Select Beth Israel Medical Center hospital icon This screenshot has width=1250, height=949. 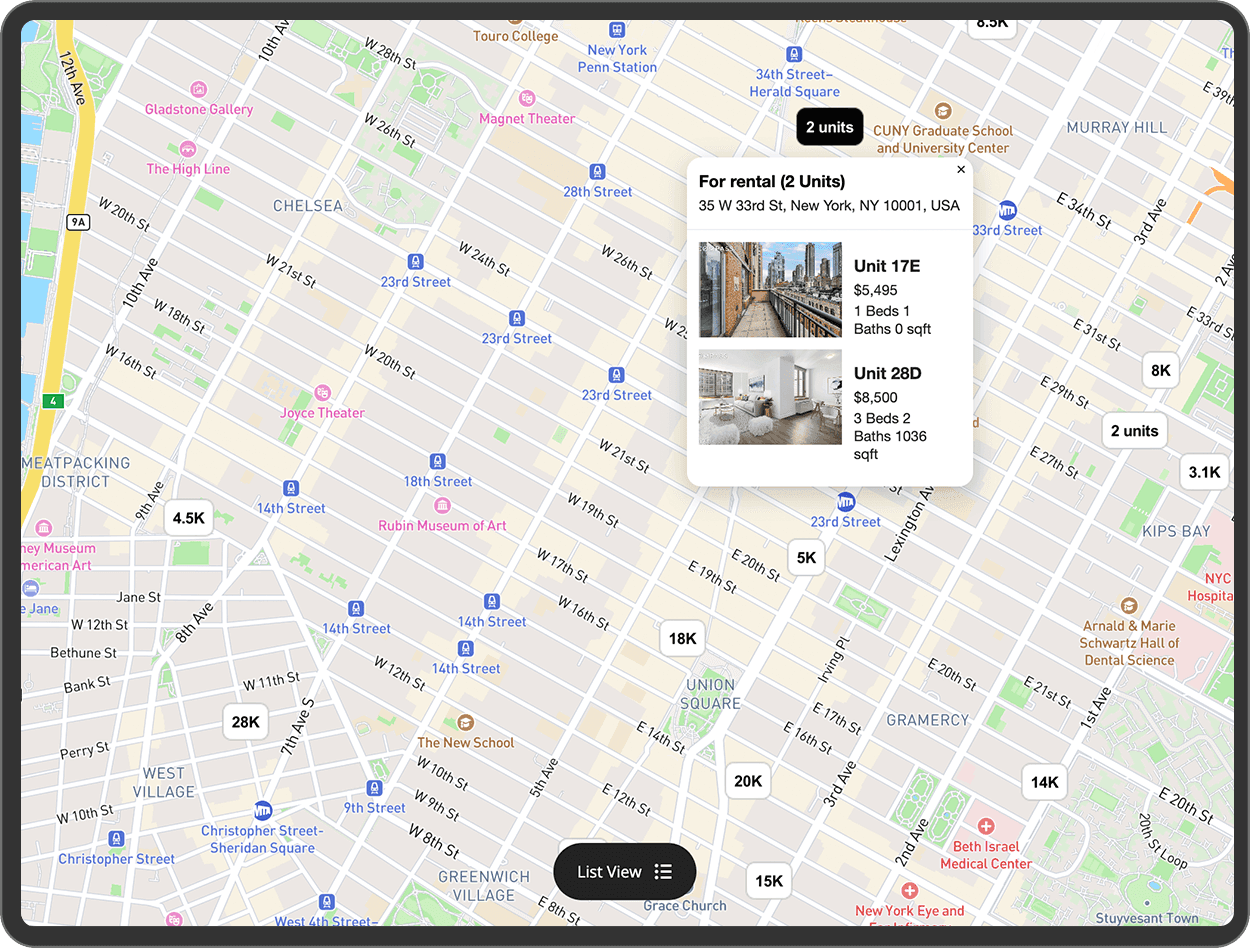986,826
